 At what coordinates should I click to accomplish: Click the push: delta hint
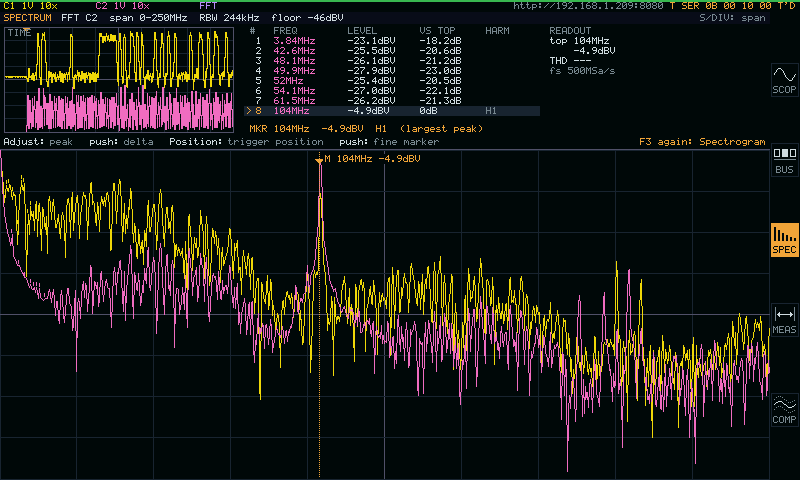click(x=121, y=142)
